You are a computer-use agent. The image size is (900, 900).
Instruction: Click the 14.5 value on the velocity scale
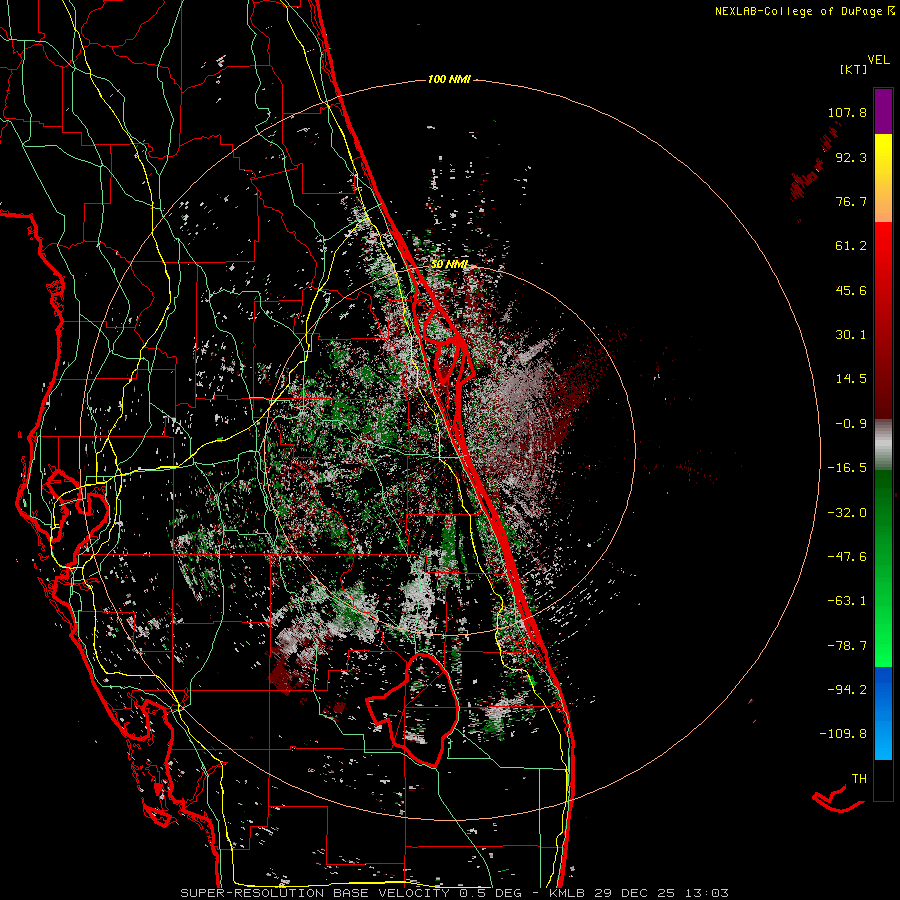(851, 379)
